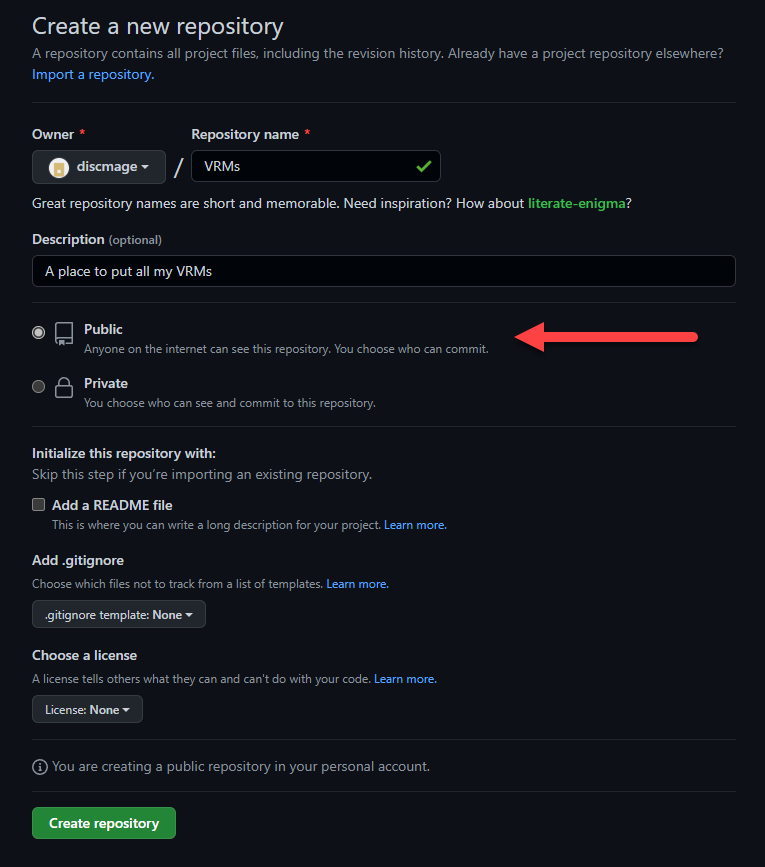Click the Description field about VRMs

coord(384,271)
